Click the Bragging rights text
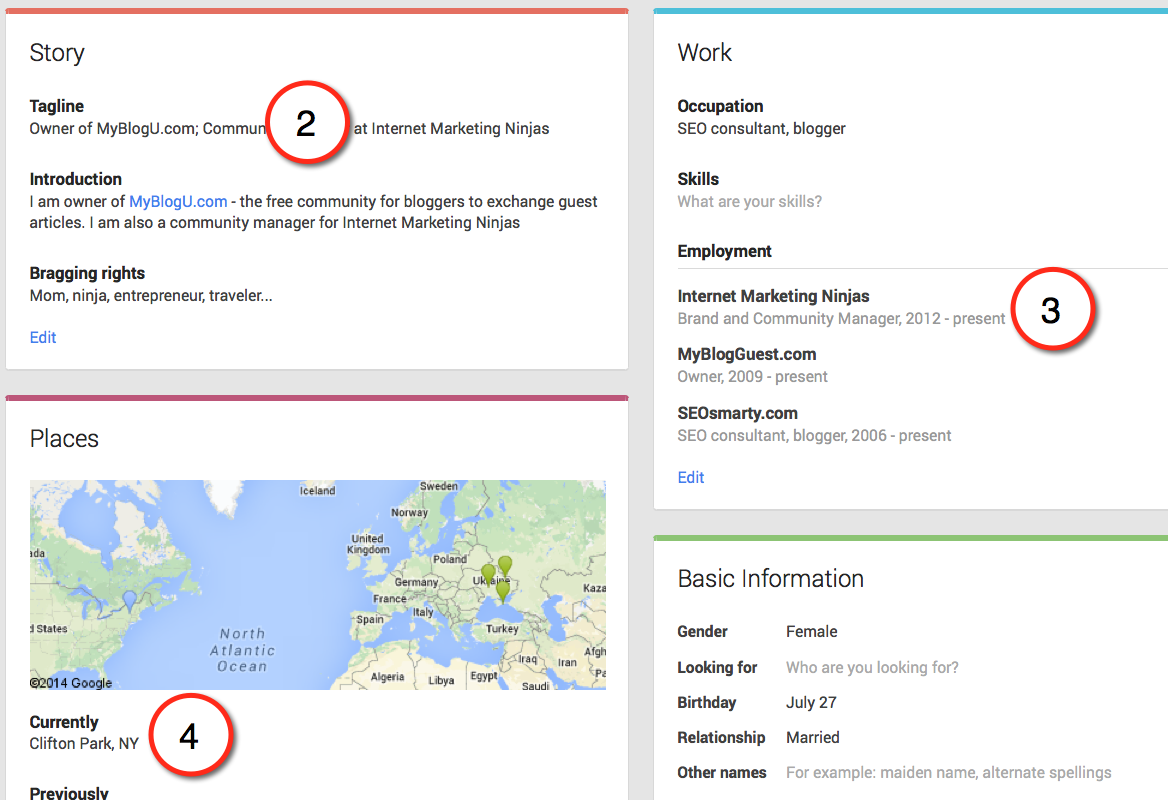 (150, 296)
